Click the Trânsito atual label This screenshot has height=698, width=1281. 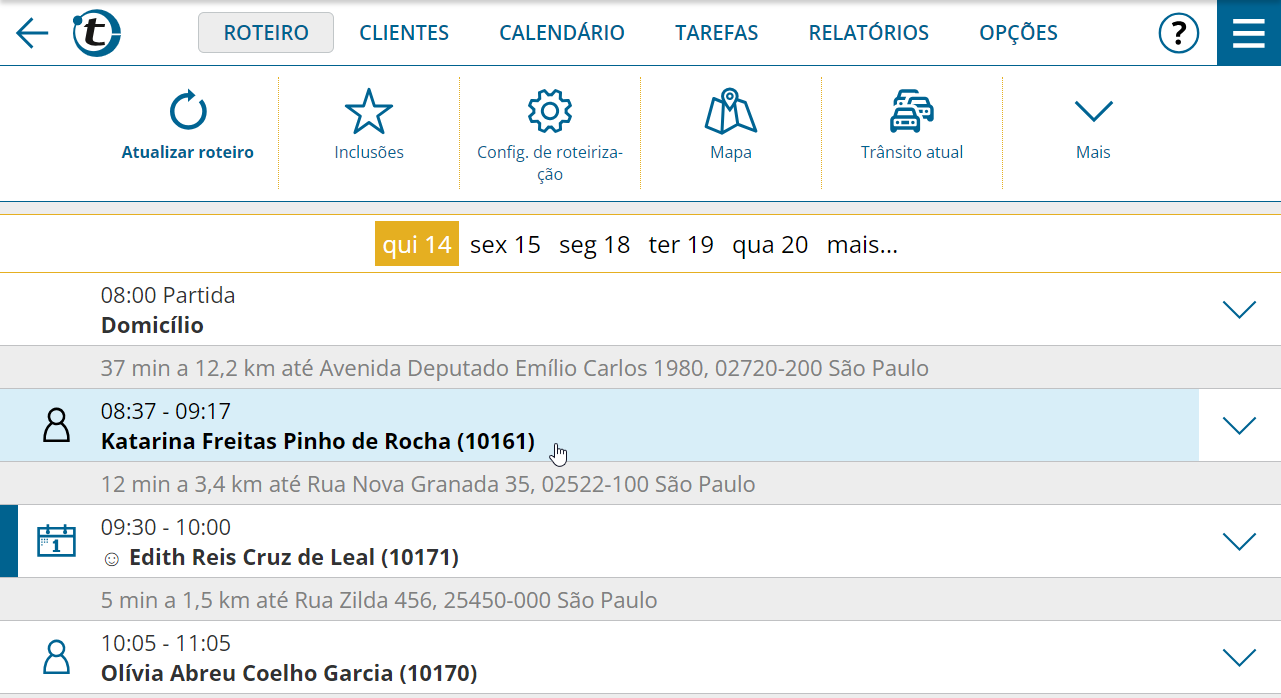pyautogui.click(x=912, y=153)
